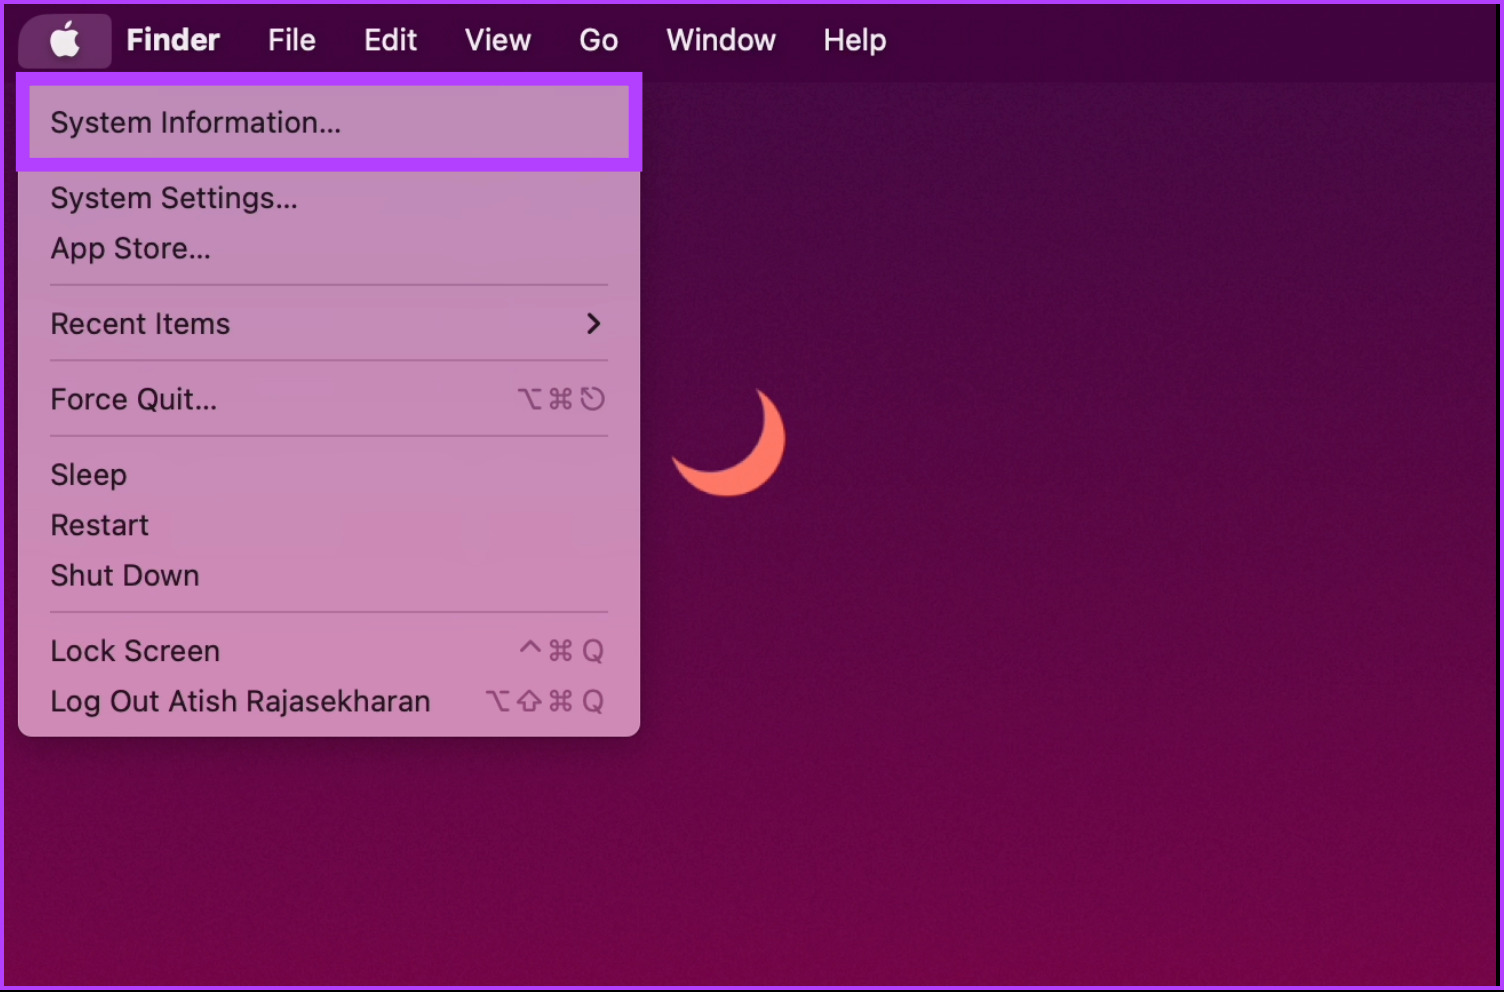Log Out Atish Rajasekharan
The width and height of the screenshot is (1504, 992).
pos(240,700)
